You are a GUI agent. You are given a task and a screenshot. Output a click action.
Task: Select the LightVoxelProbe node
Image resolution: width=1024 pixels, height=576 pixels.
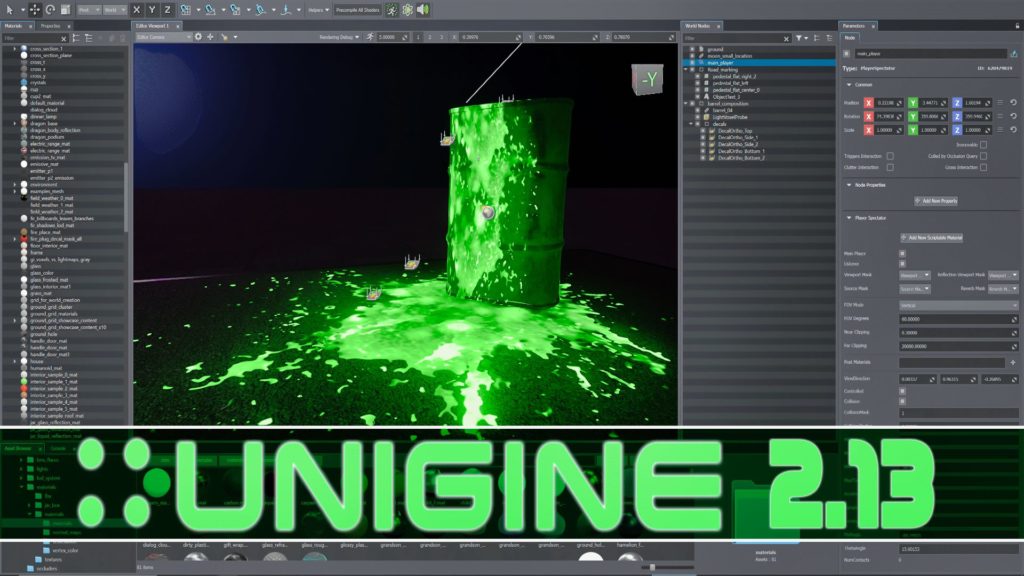point(729,117)
